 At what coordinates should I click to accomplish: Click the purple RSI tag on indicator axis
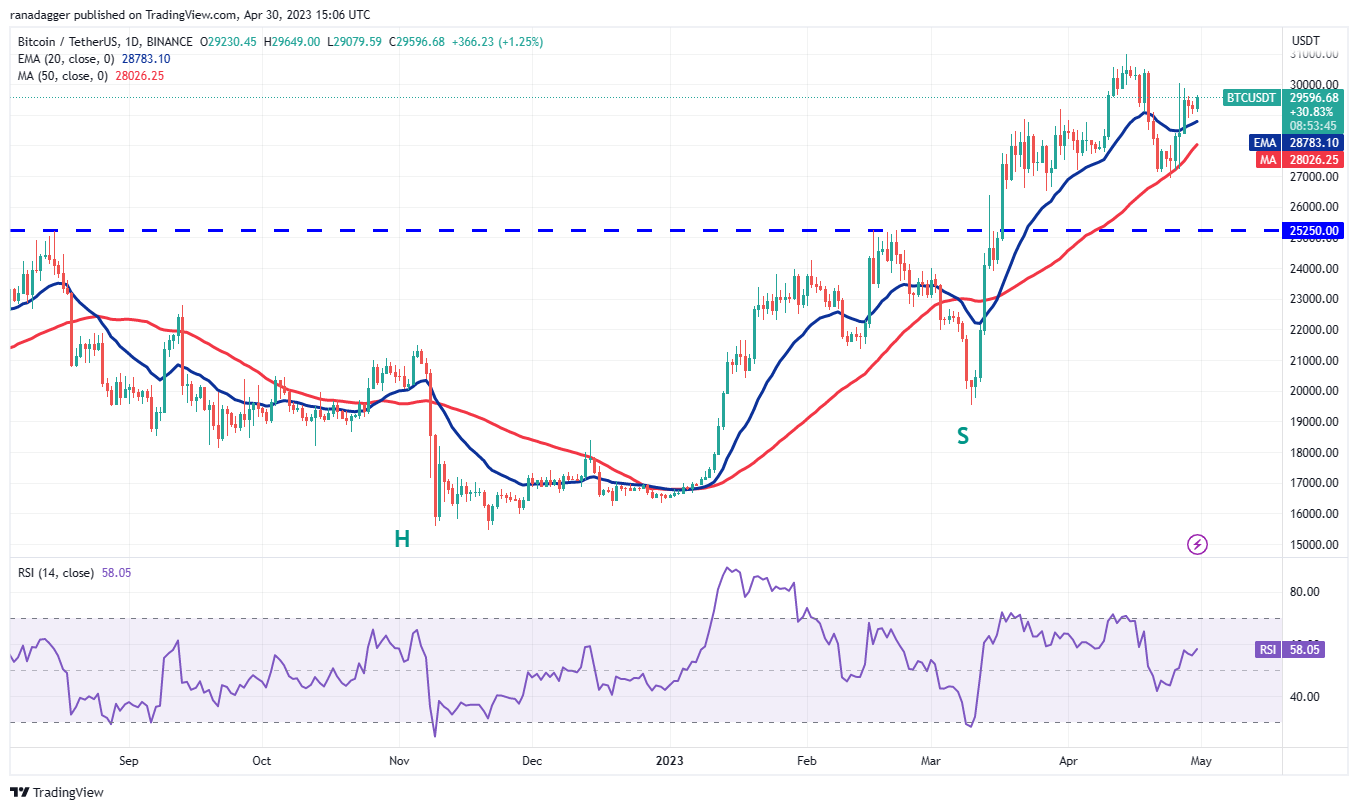[x=1267, y=650]
